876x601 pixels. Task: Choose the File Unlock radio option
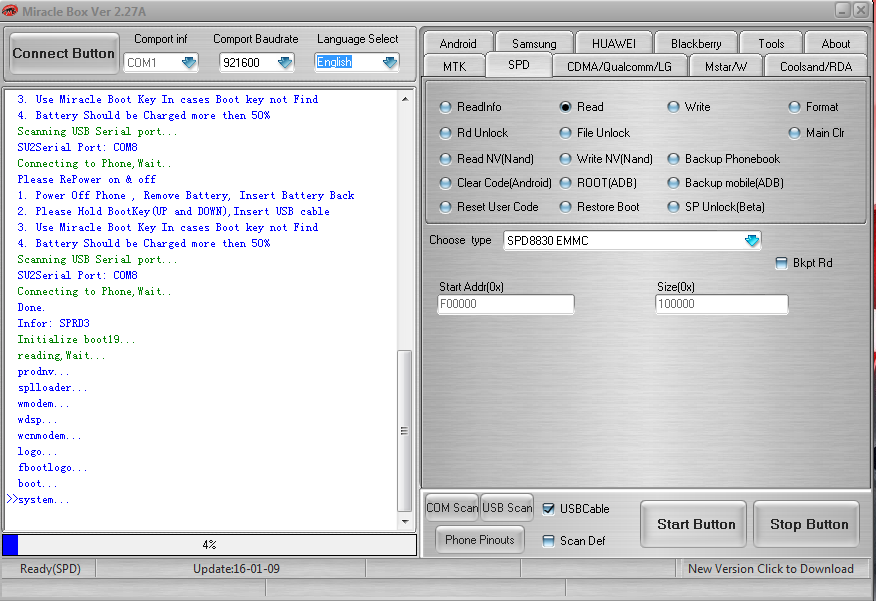point(565,133)
